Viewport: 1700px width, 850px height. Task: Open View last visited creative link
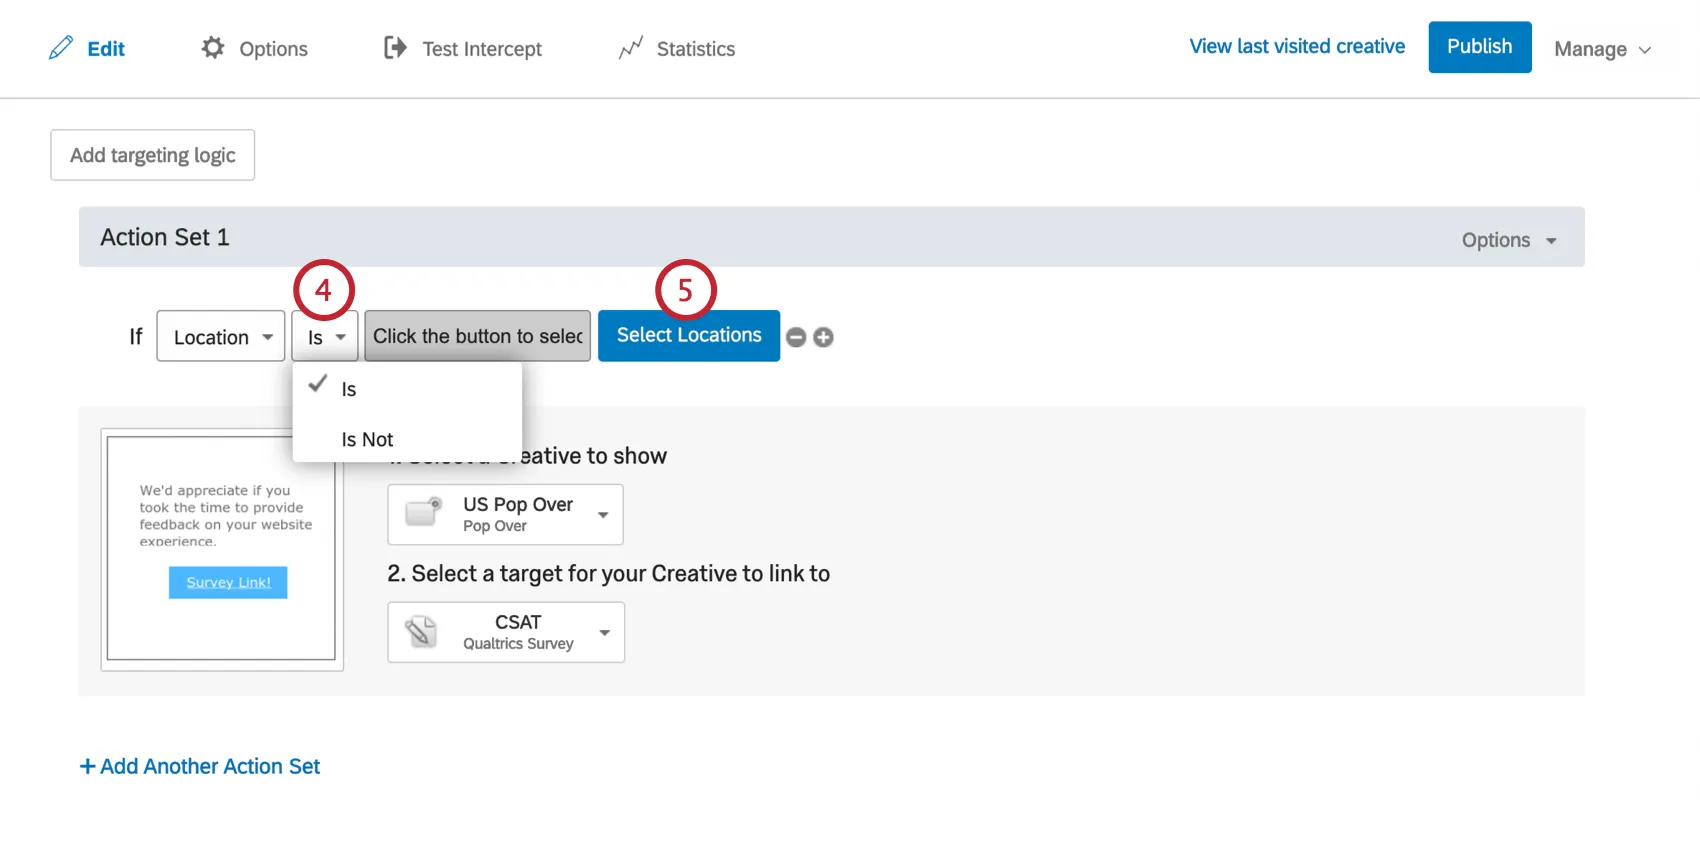pos(1297,47)
